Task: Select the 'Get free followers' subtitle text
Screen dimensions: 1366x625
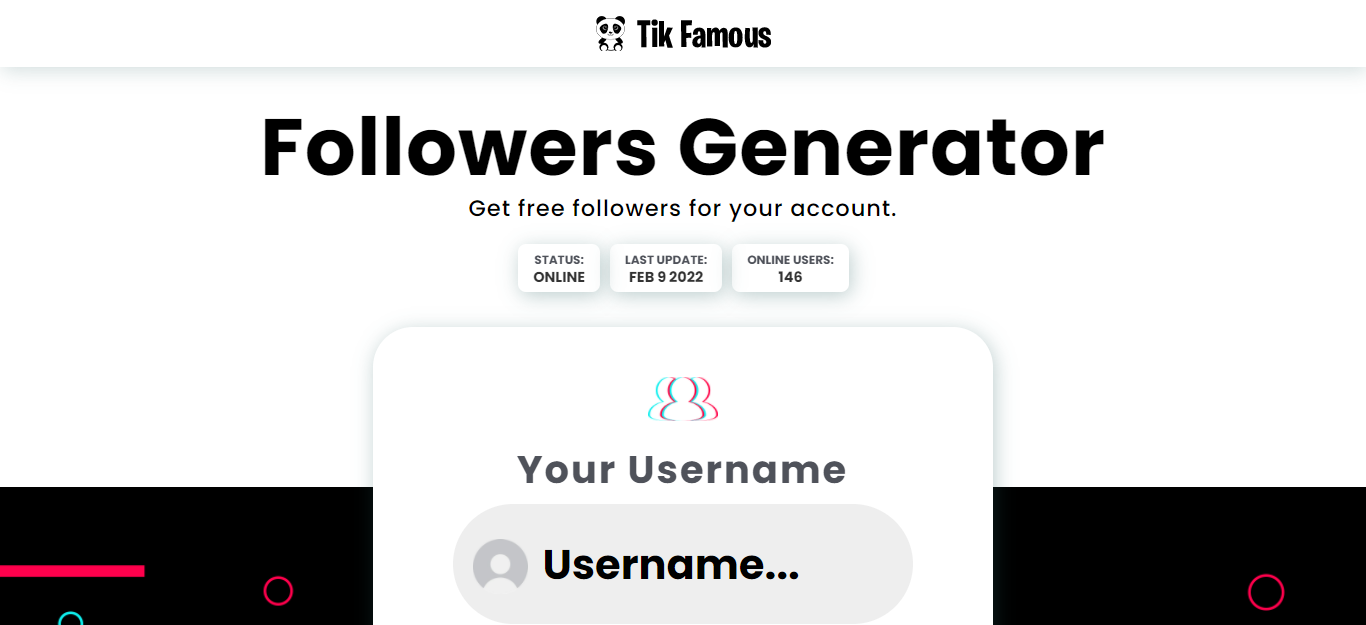Action: click(x=683, y=209)
